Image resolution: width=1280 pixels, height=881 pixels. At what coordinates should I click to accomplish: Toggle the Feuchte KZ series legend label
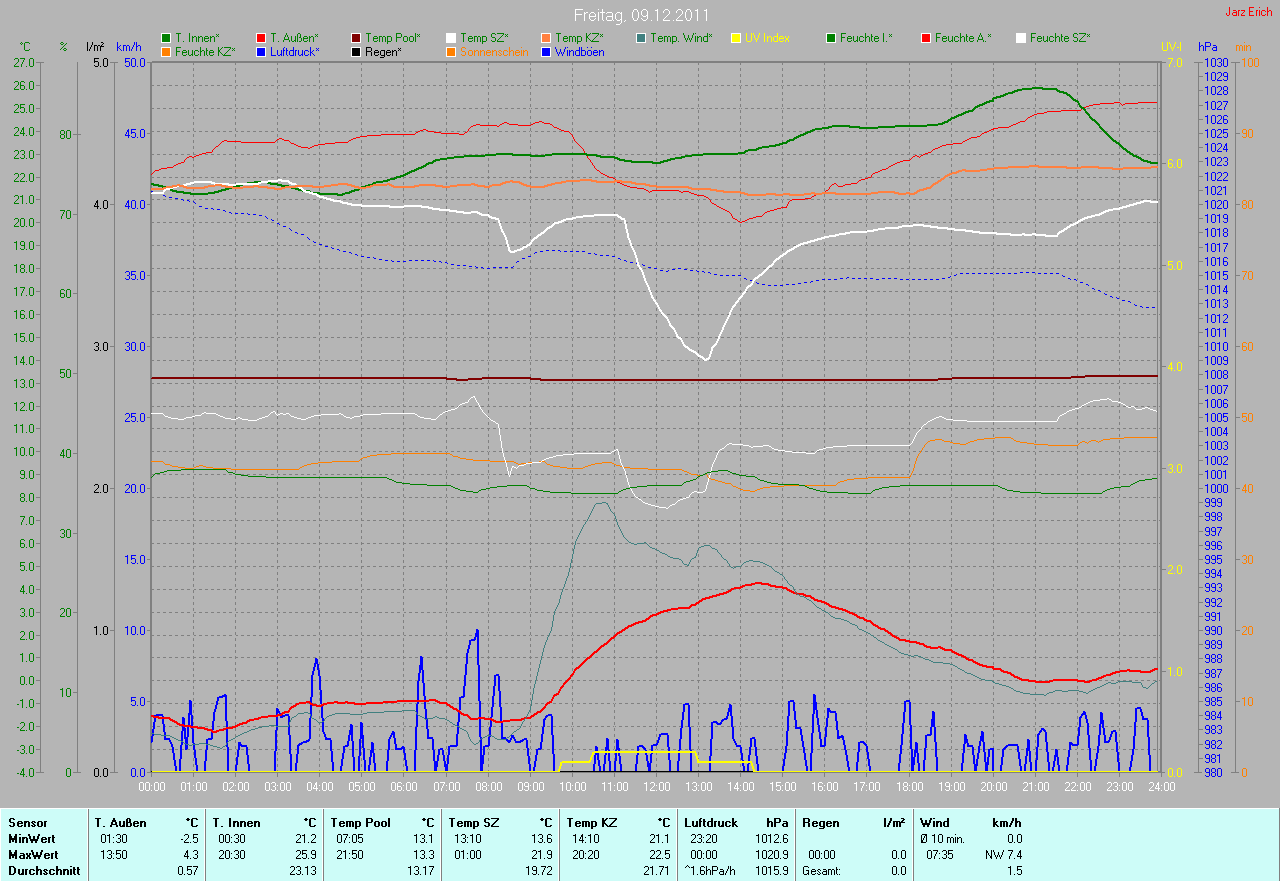coord(205,52)
